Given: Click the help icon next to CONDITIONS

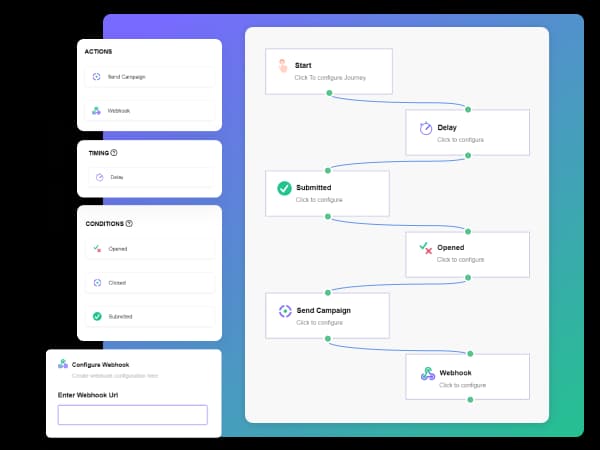Looking at the screenshot, I should pyautogui.click(x=130, y=224).
